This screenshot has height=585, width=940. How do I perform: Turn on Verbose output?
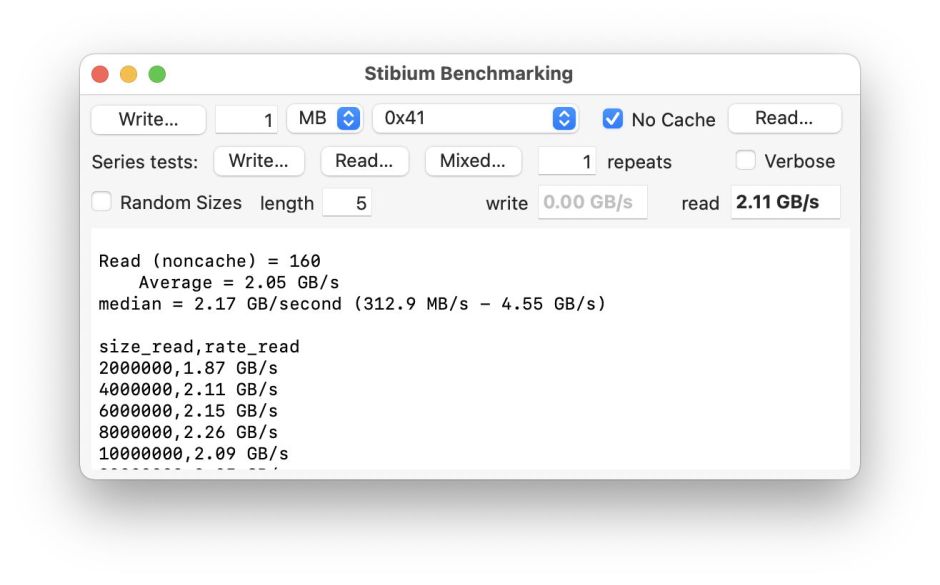(x=746, y=161)
